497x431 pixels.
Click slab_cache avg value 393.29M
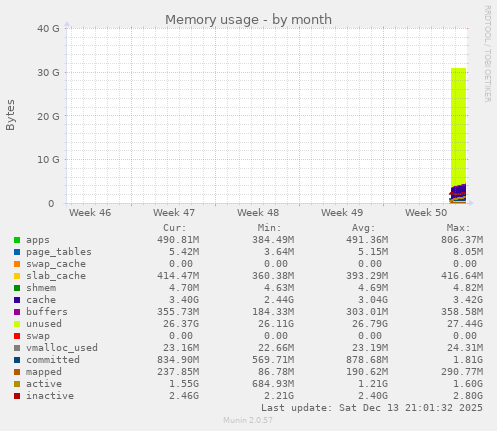(x=367, y=276)
